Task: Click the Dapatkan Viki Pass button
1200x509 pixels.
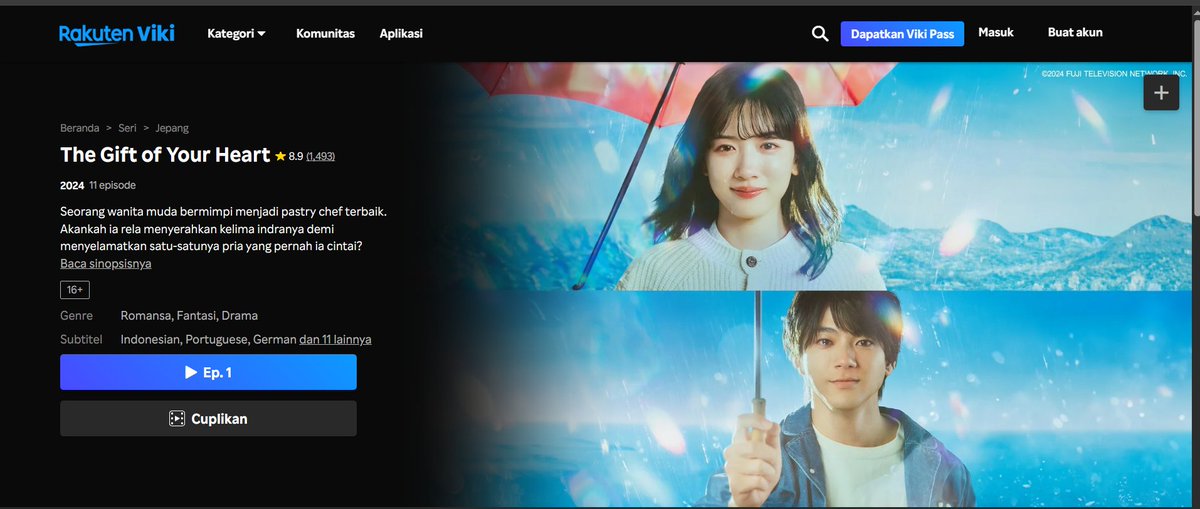Action: point(902,34)
